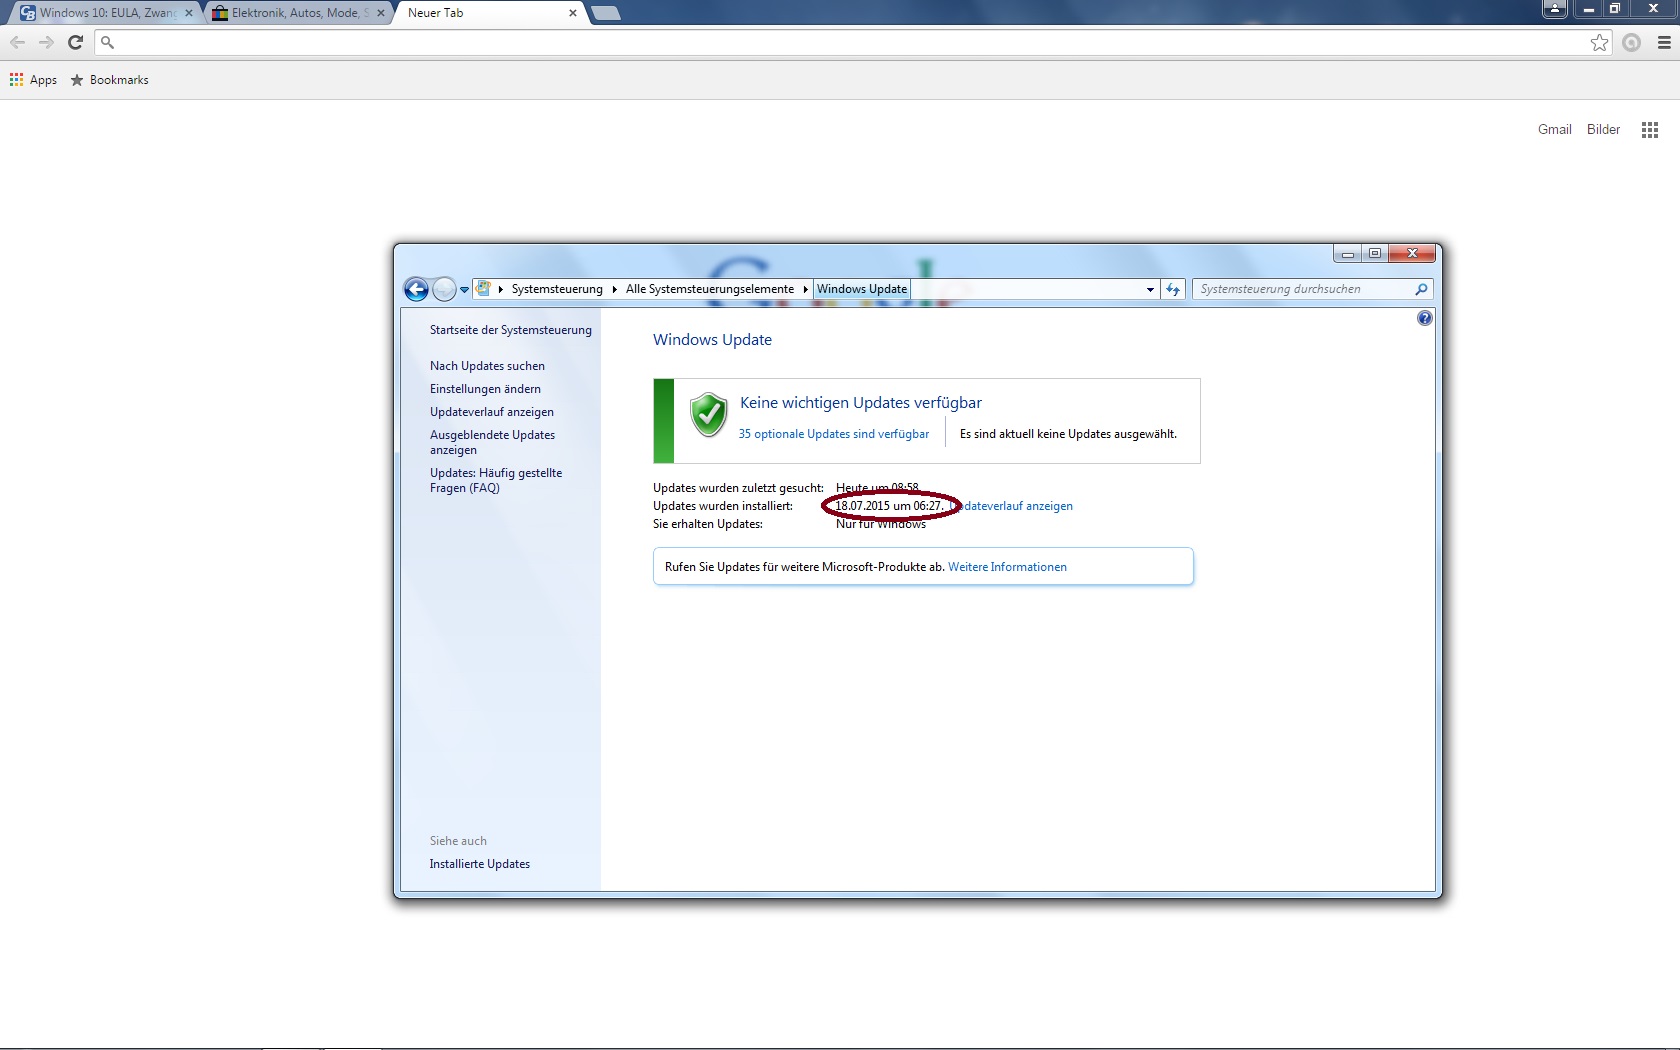Close the Windows Update window
The width and height of the screenshot is (1680, 1050).
tap(1413, 254)
